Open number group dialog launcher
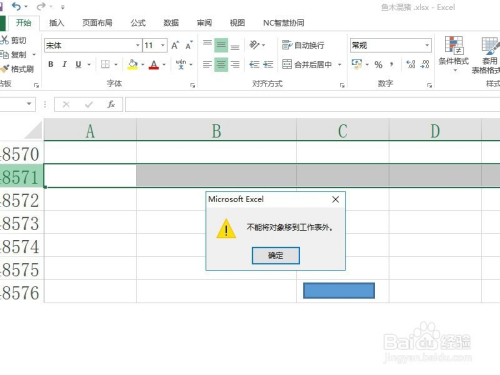Image resolution: width=500 pixels, height=375 pixels. (429, 85)
